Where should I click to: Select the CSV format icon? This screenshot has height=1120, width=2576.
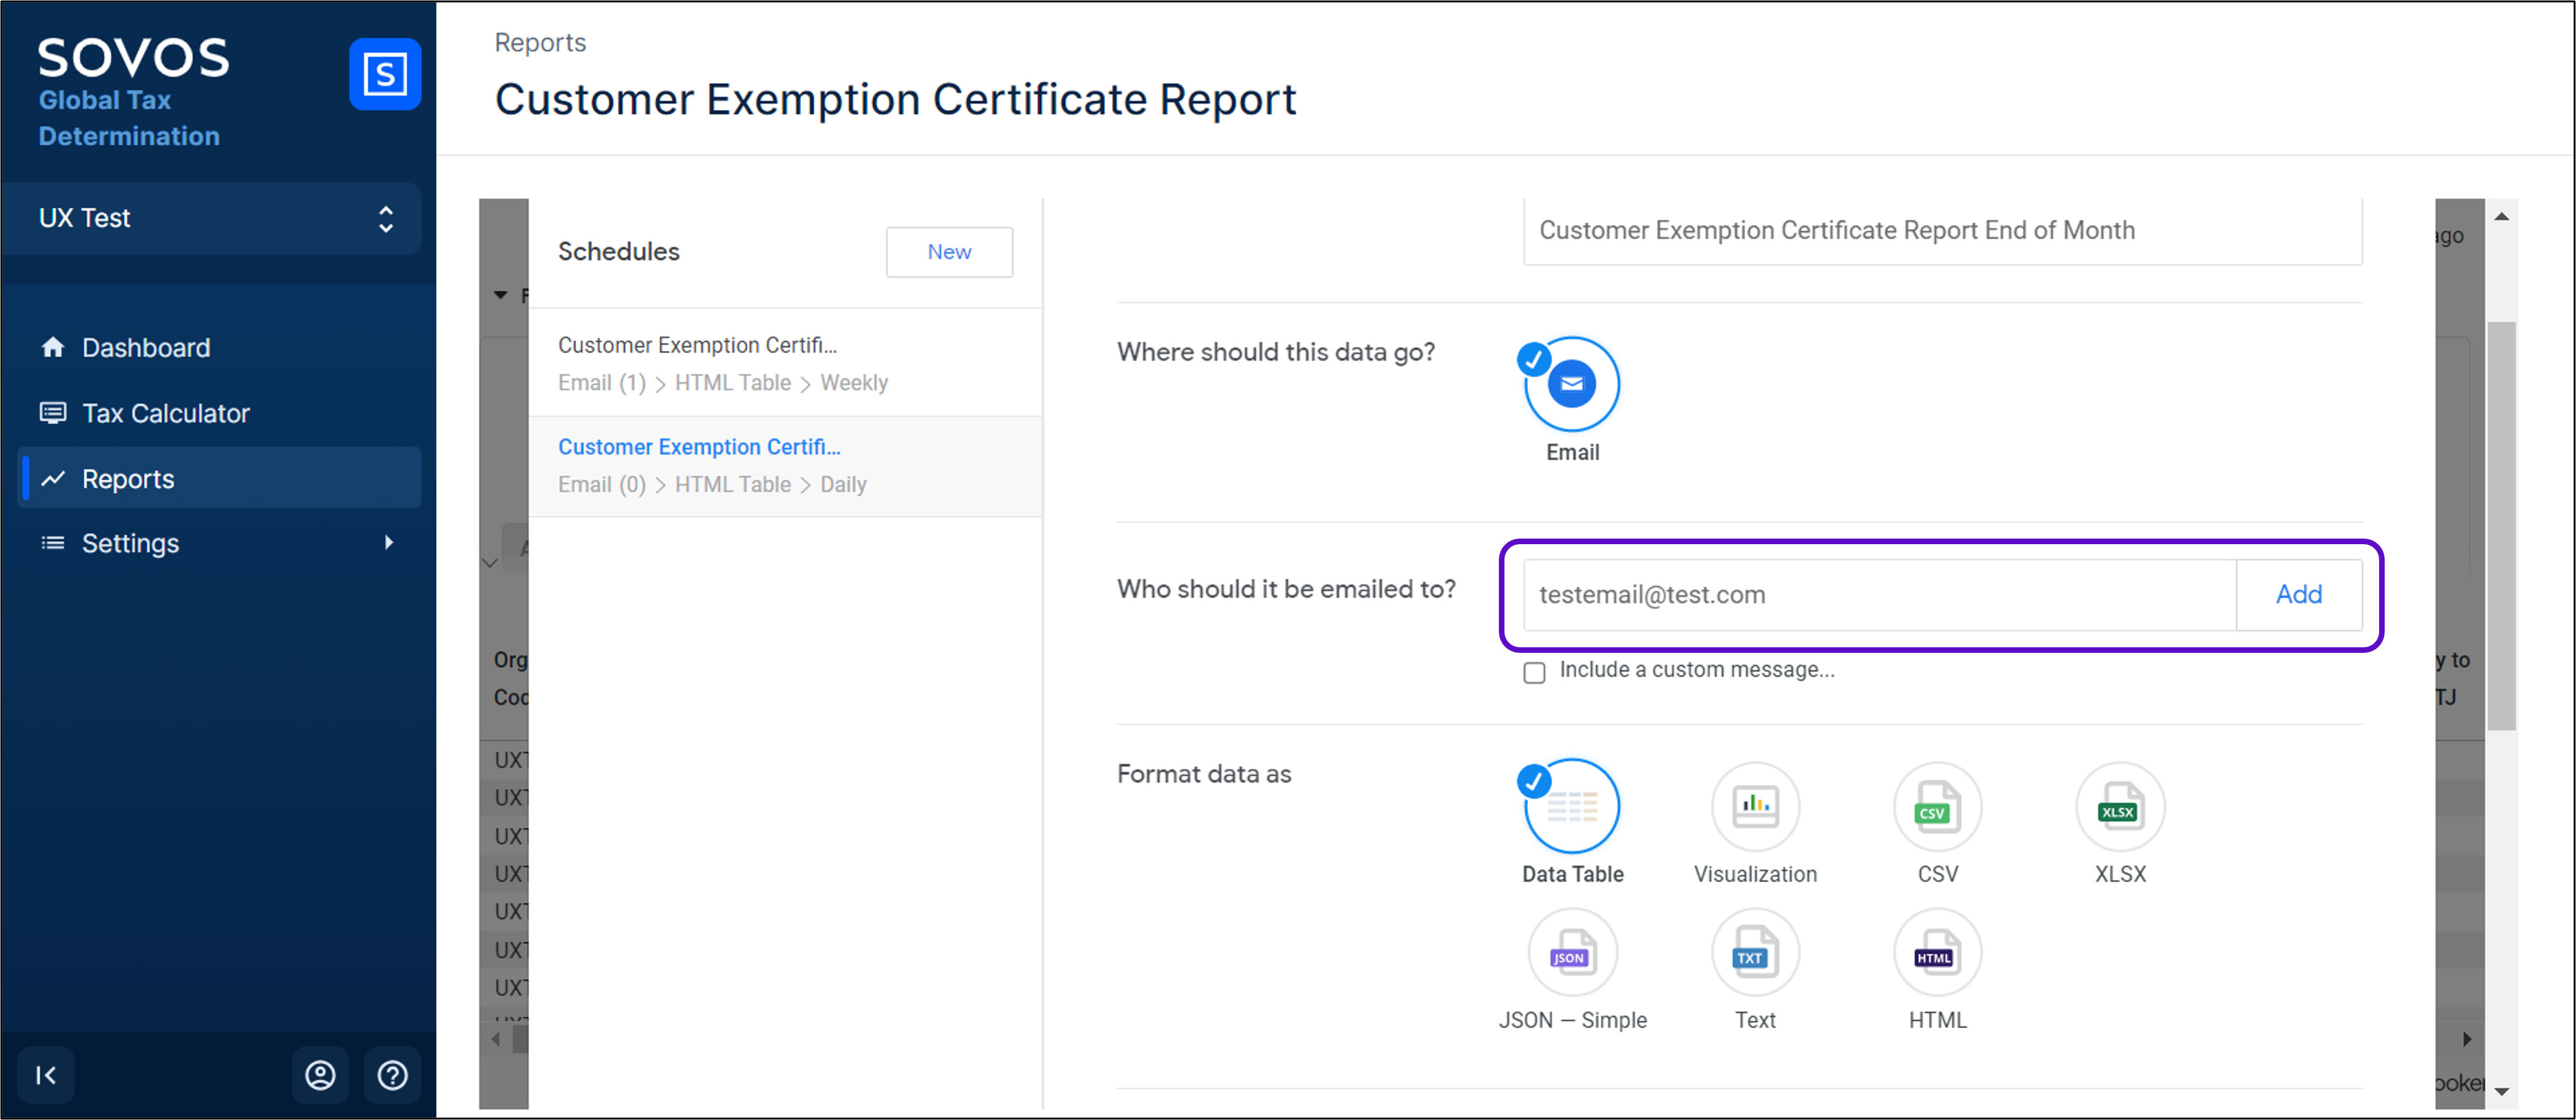[1937, 806]
